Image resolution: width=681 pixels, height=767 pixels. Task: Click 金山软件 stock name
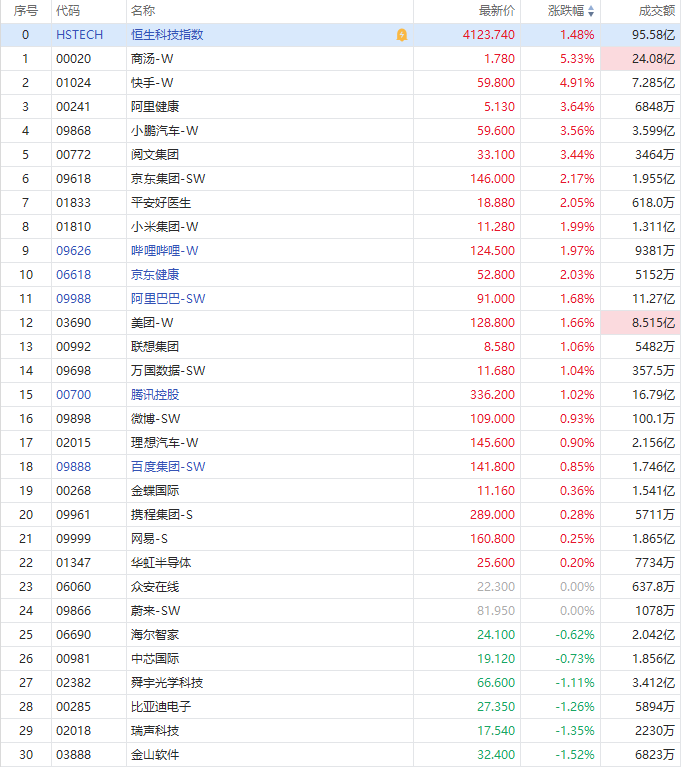155,754
